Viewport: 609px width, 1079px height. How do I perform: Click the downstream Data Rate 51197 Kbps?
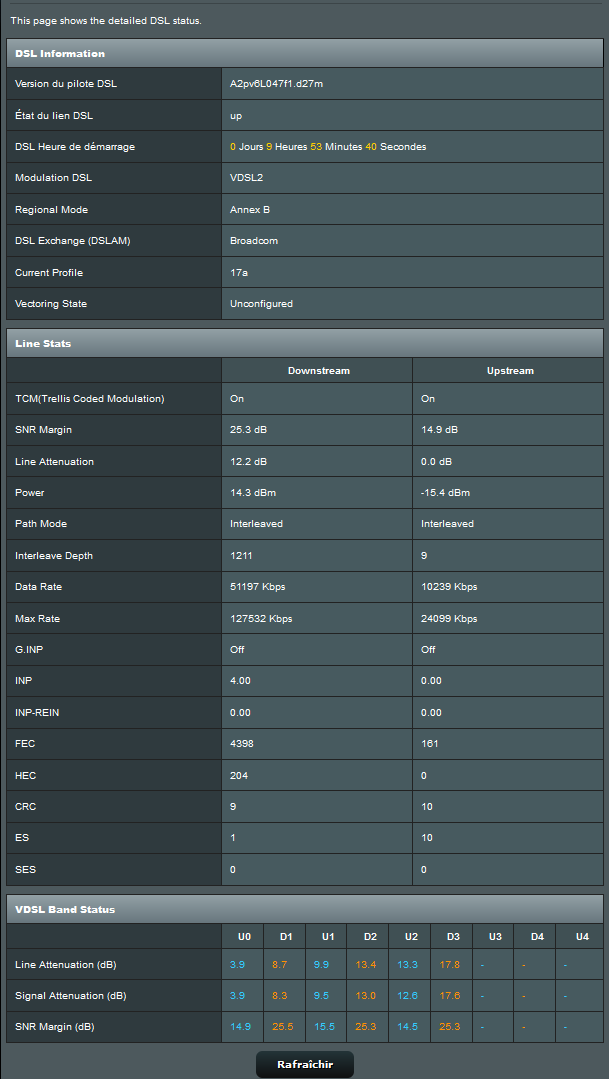[x=257, y=587]
